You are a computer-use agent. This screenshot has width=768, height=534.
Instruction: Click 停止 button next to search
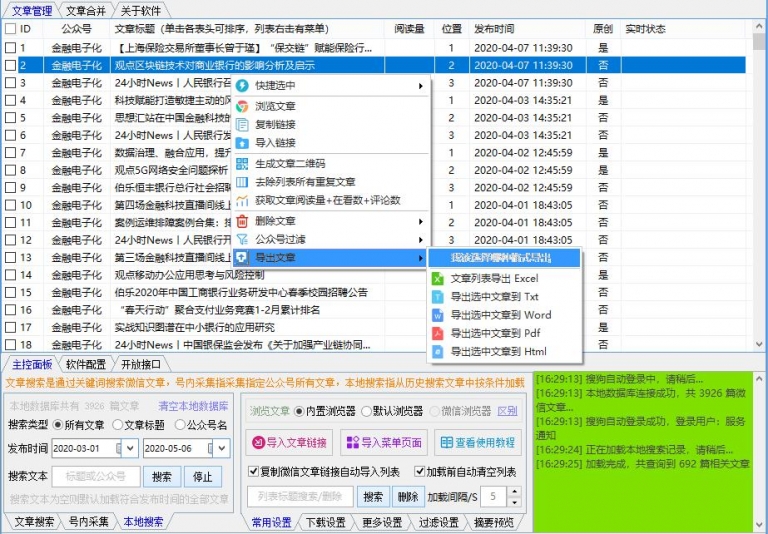[202, 477]
